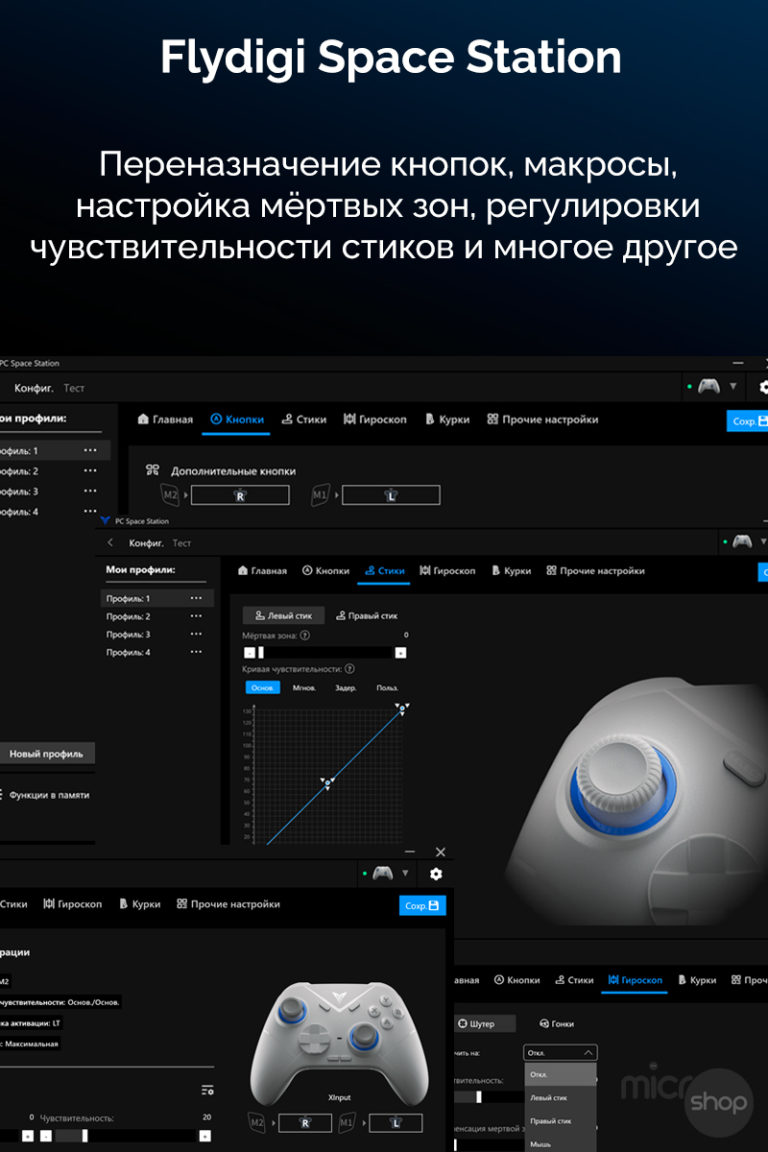Screen dimensions: 768x1152
Task: Click the minus button on the Мёртвая зона slider
Action: click(x=249, y=652)
